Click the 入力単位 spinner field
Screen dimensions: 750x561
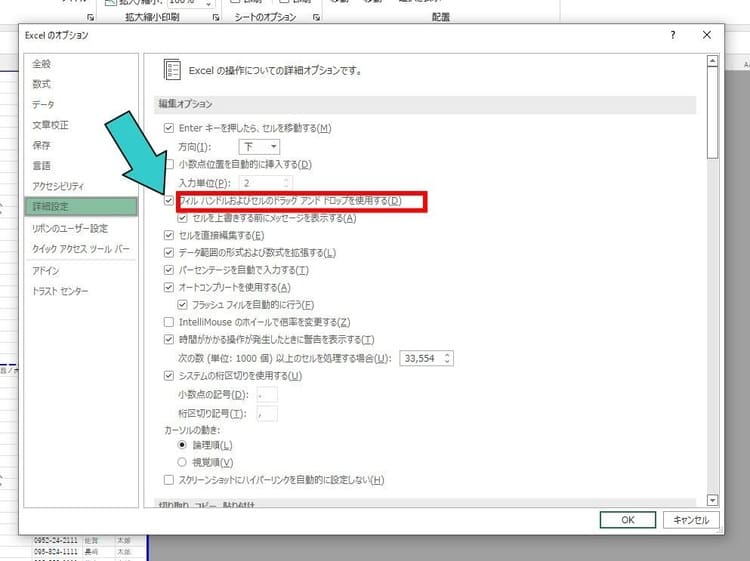click(265, 183)
